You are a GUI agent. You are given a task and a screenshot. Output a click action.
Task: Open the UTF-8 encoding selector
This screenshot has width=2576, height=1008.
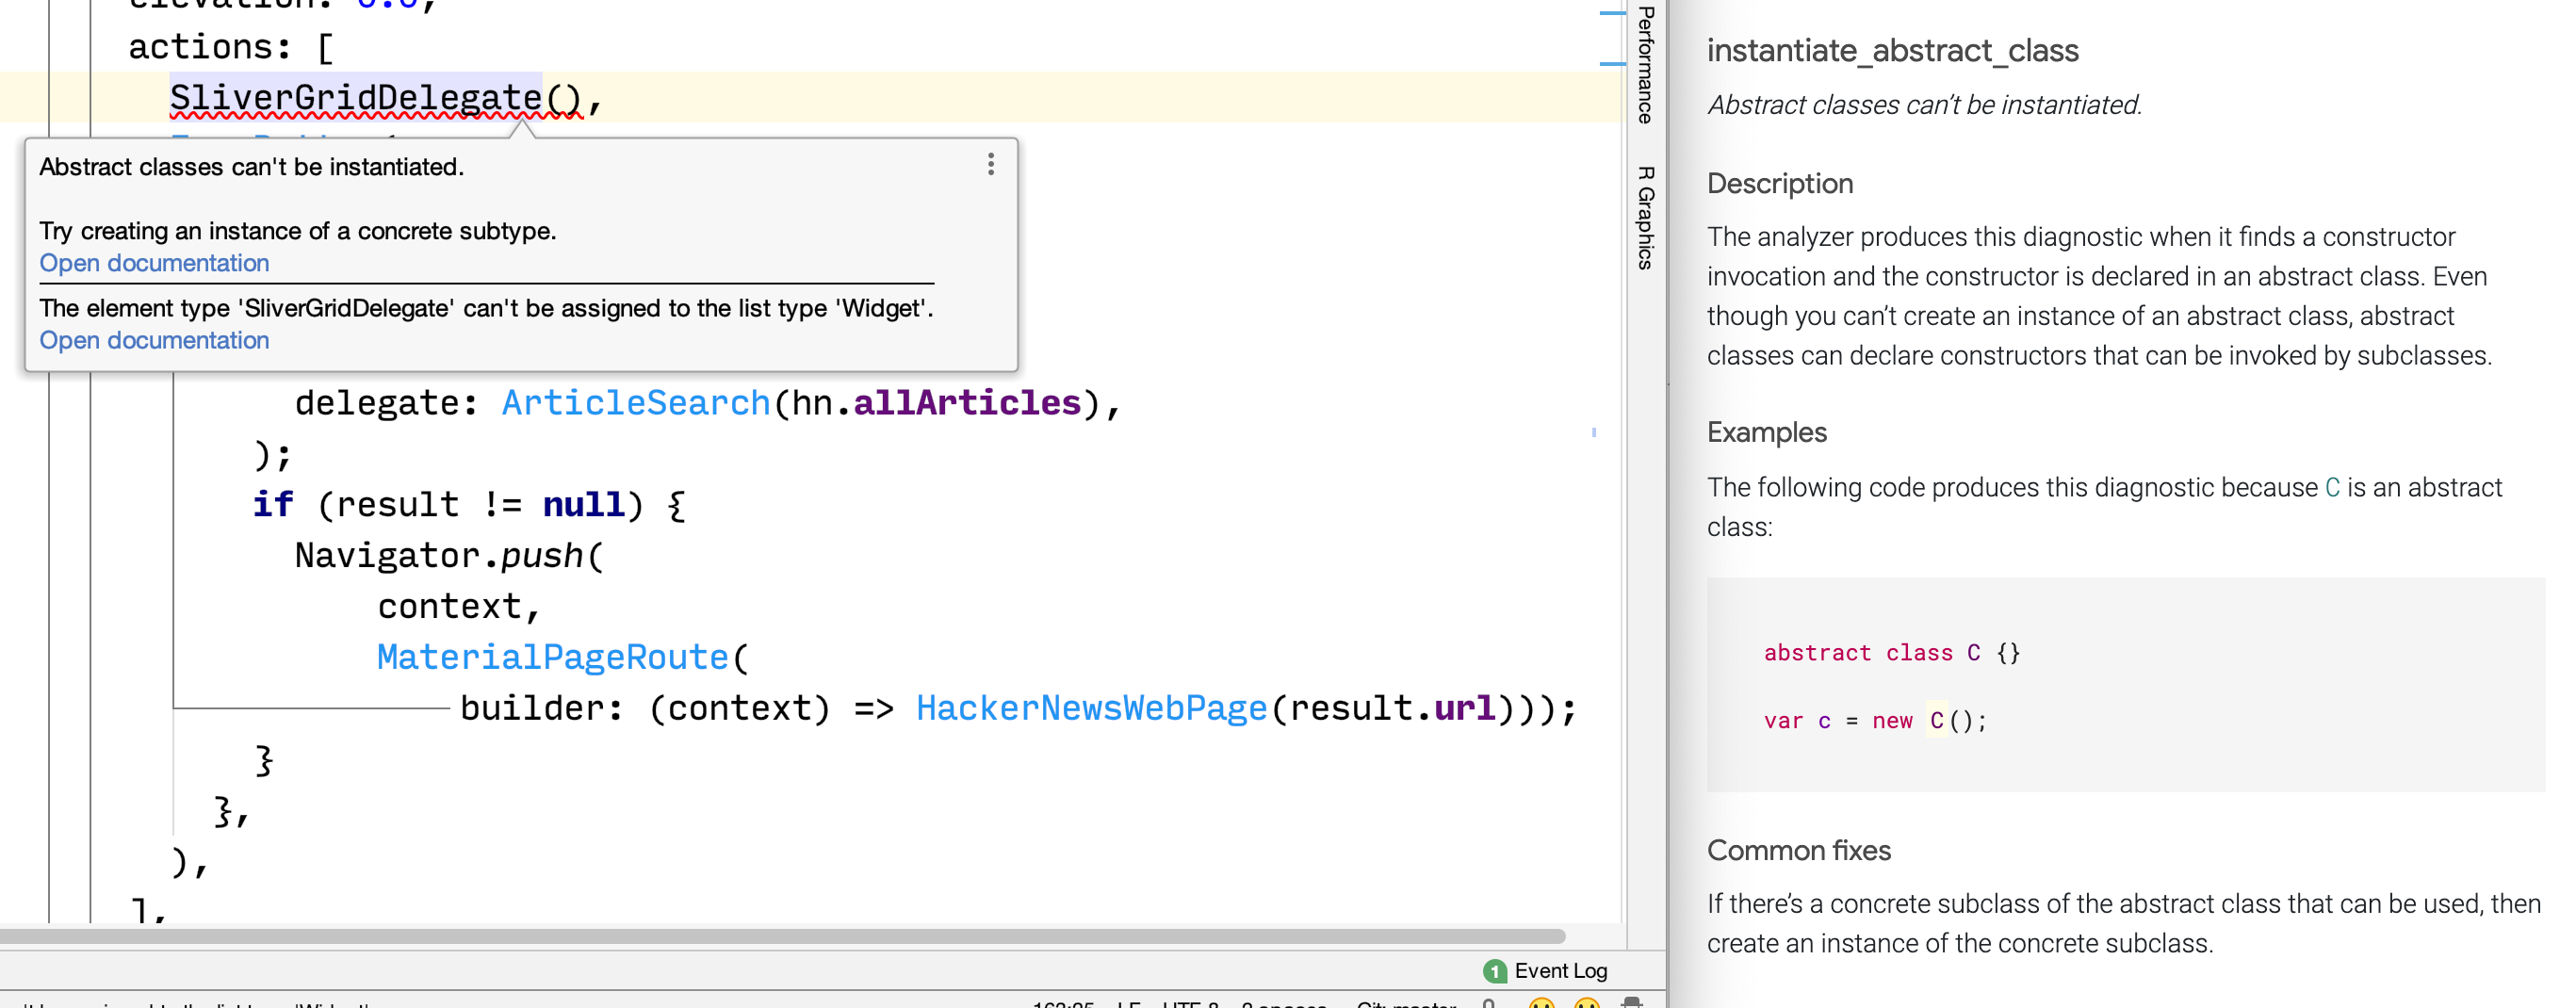(1200, 1003)
